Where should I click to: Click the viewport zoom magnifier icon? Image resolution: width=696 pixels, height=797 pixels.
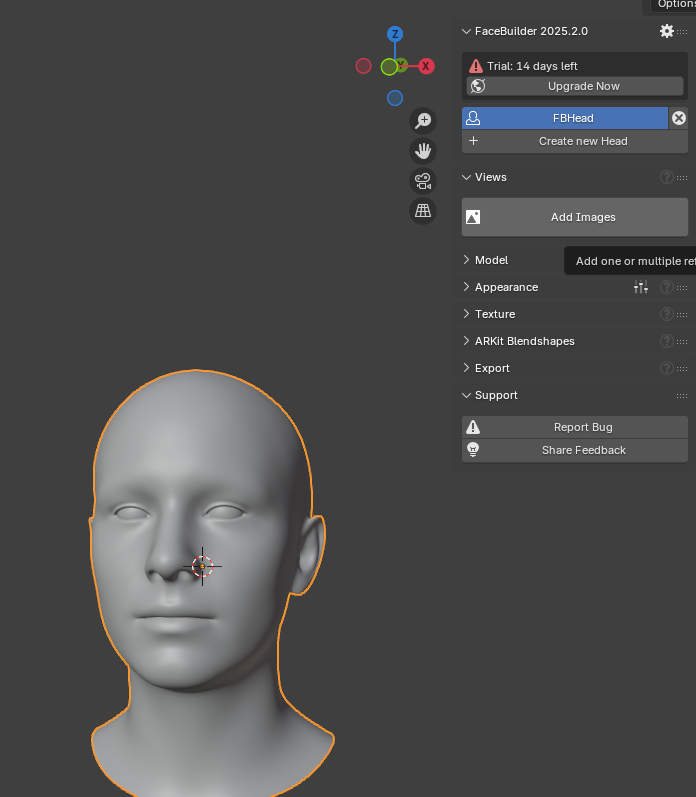(423, 121)
